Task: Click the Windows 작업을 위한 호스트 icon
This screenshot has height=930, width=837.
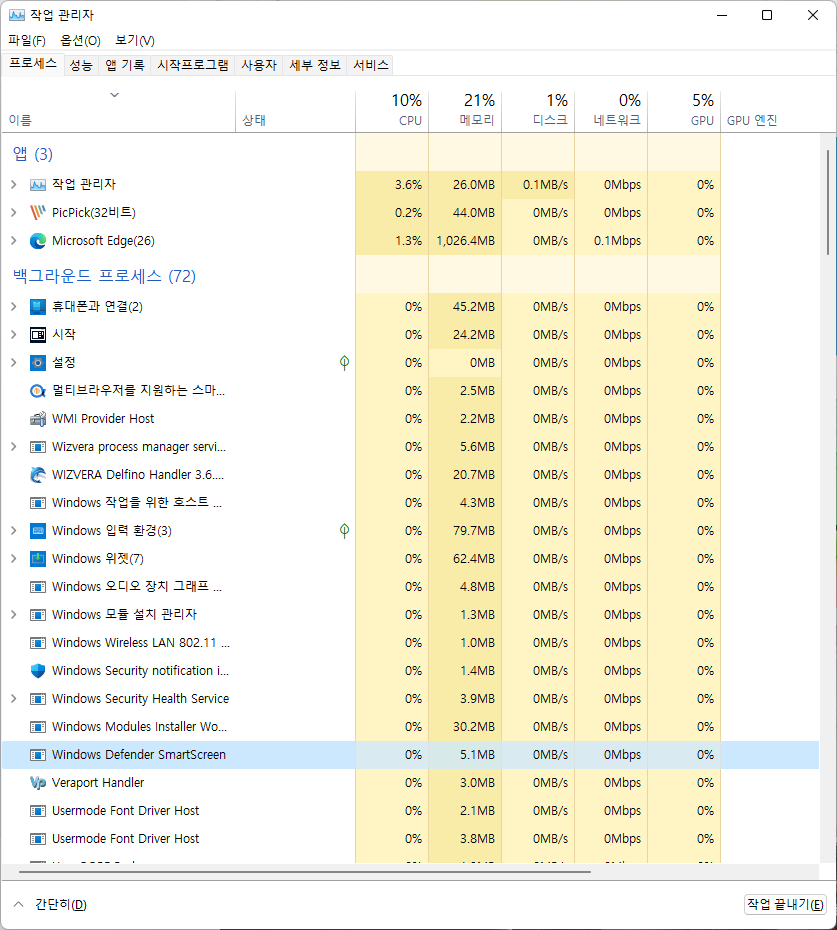Action: click(x=37, y=503)
